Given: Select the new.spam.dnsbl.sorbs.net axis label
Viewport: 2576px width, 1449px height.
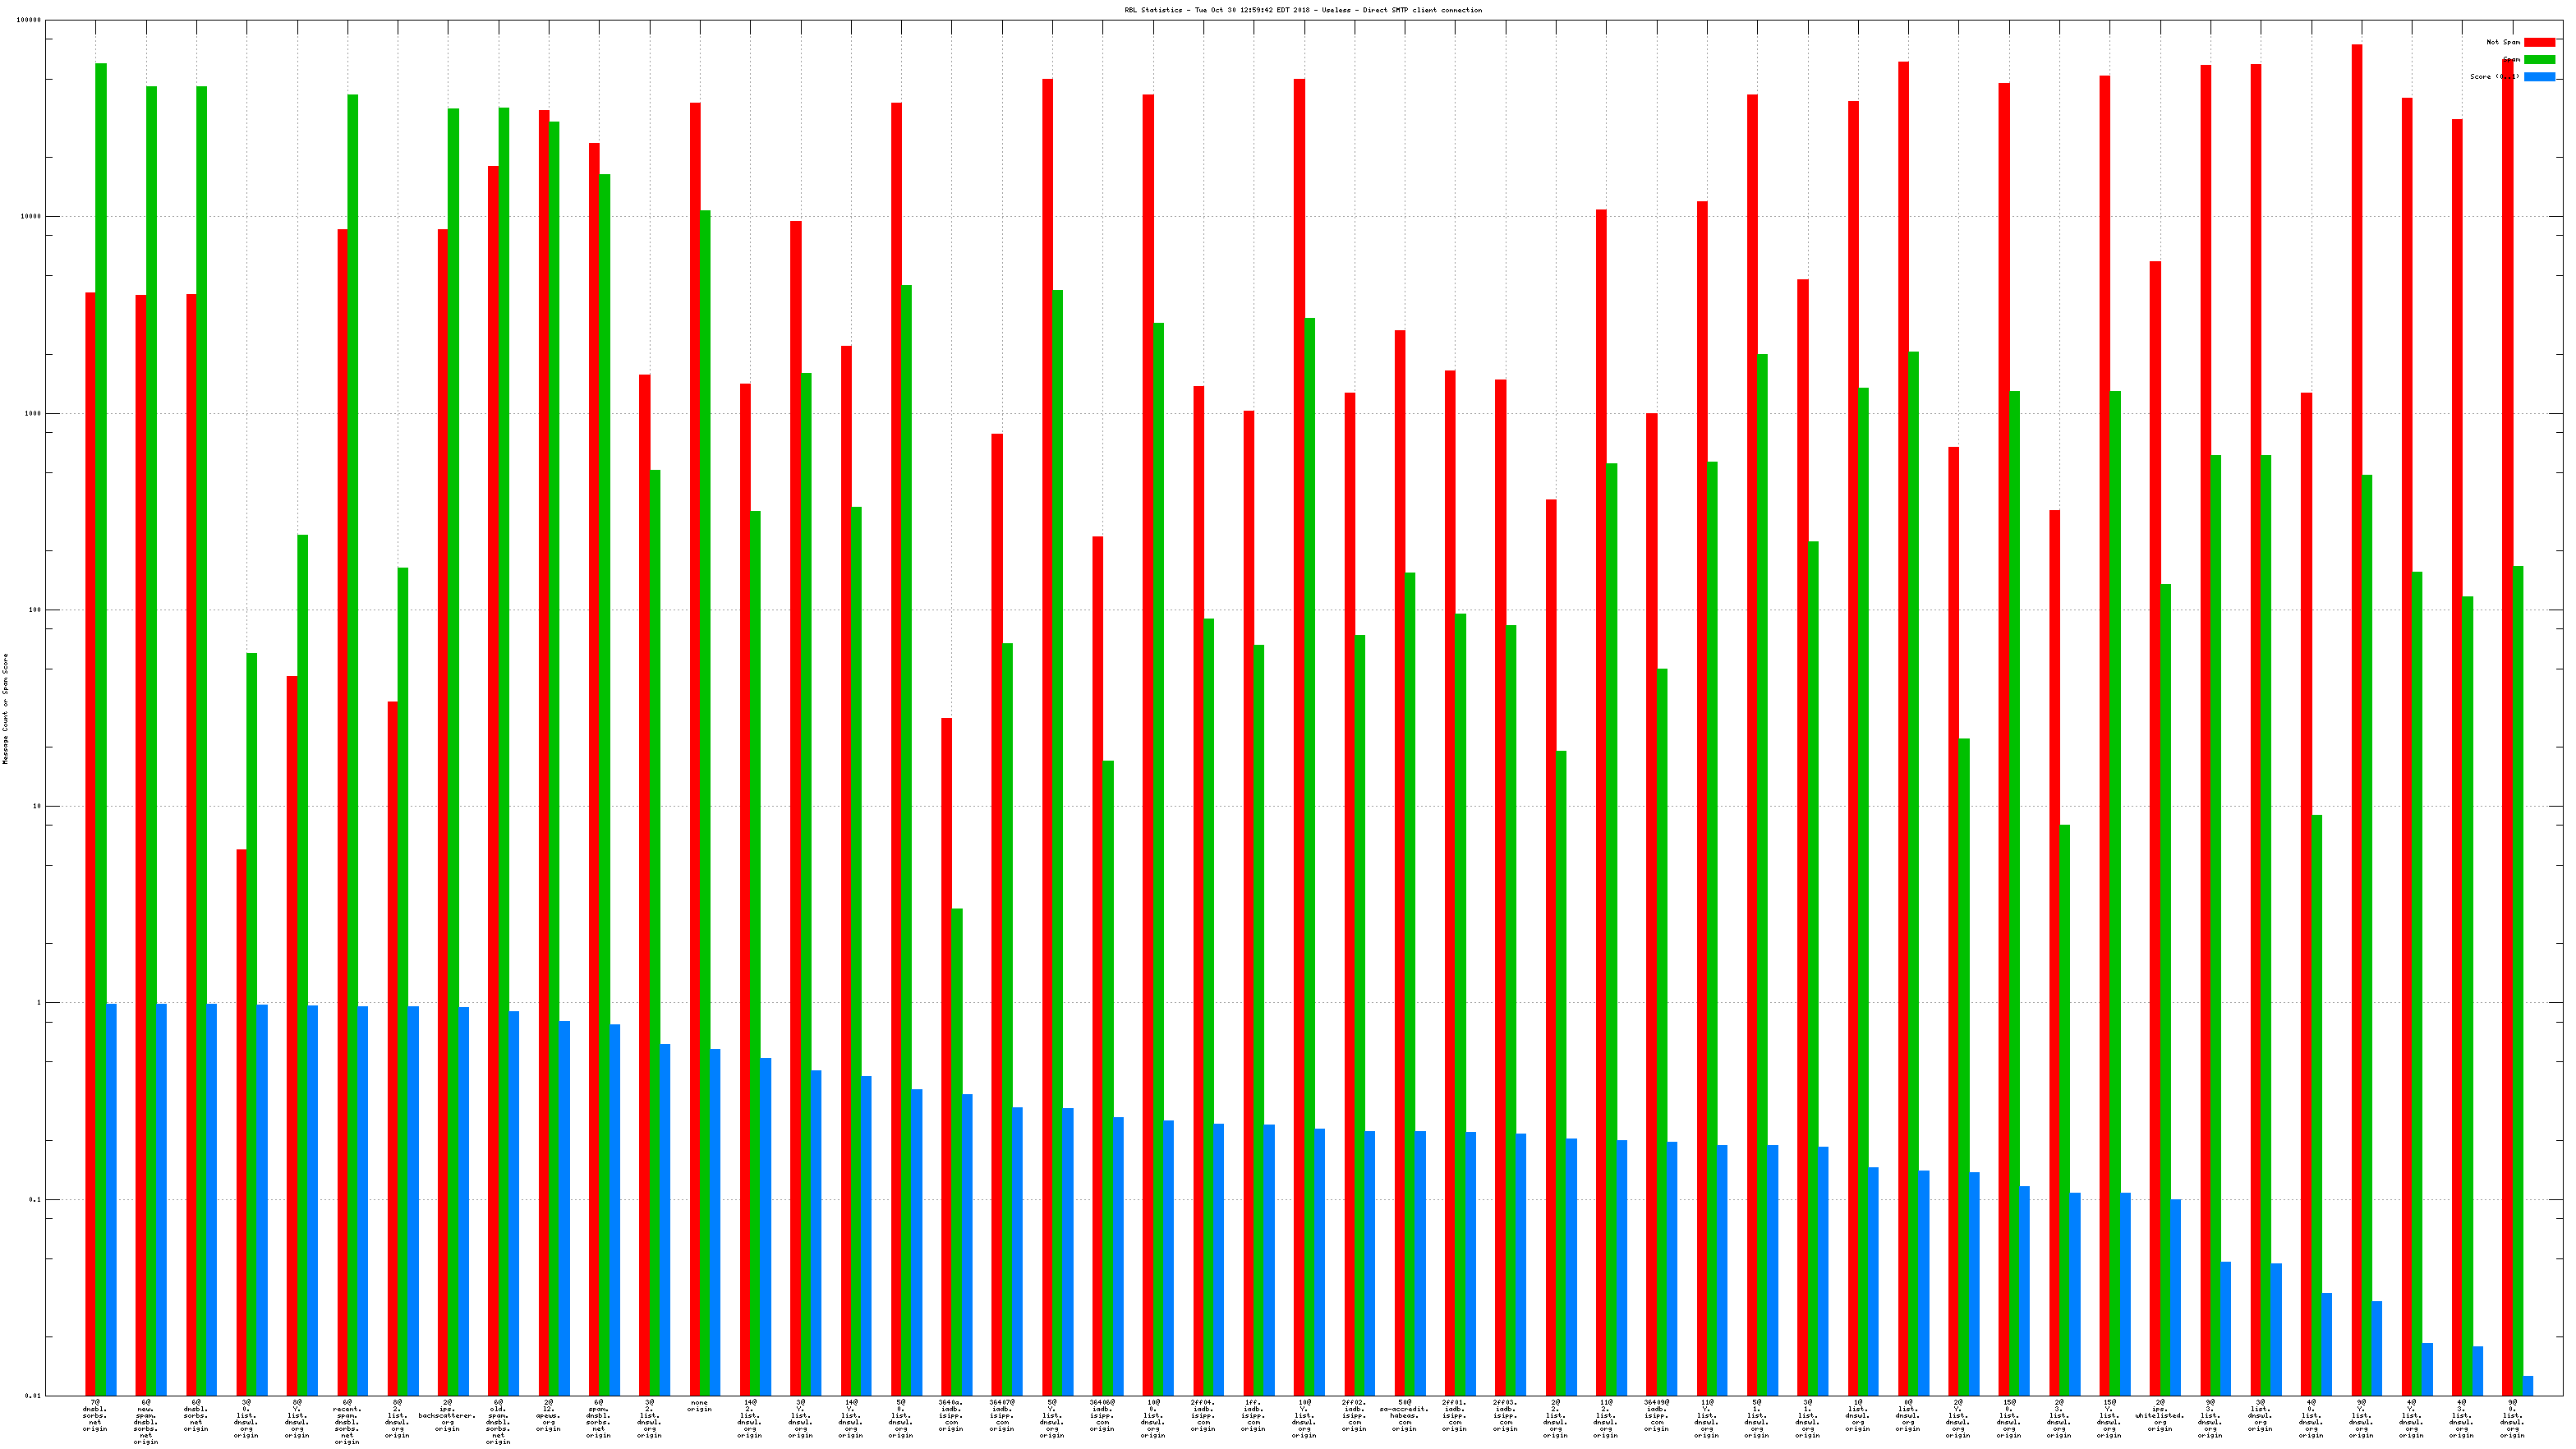Looking at the screenshot, I should coord(146,1422).
